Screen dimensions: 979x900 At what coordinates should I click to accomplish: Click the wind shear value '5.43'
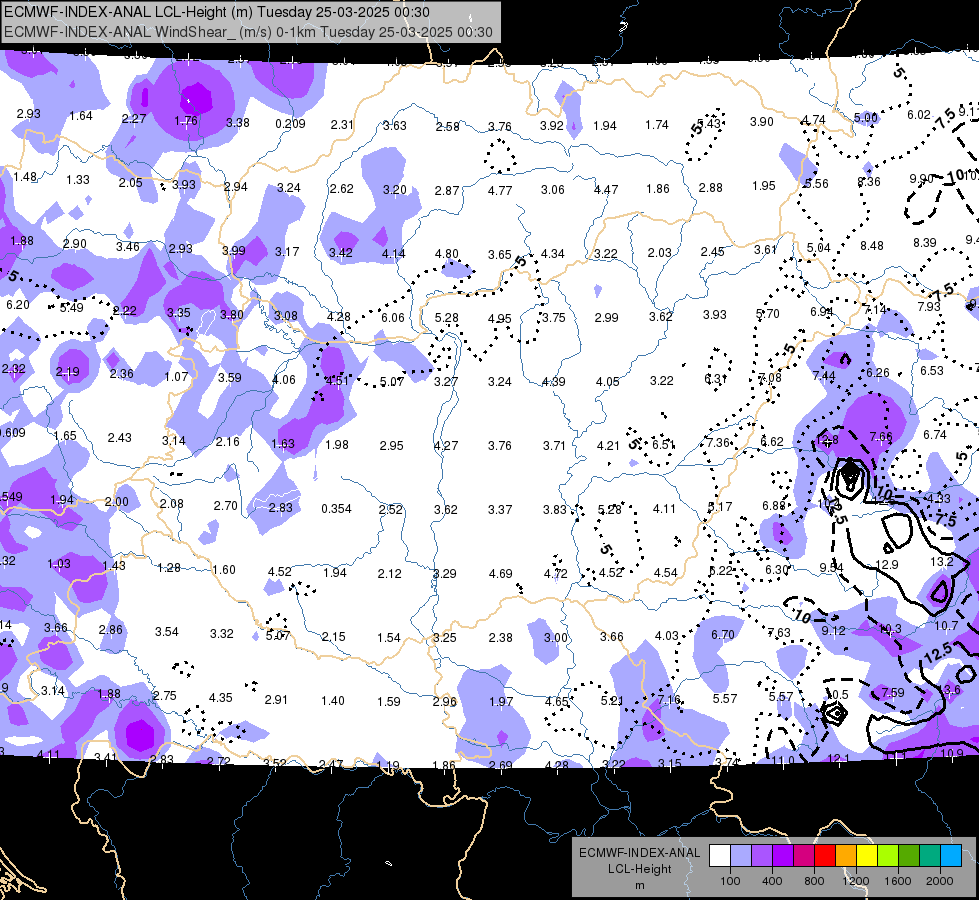click(709, 124)
